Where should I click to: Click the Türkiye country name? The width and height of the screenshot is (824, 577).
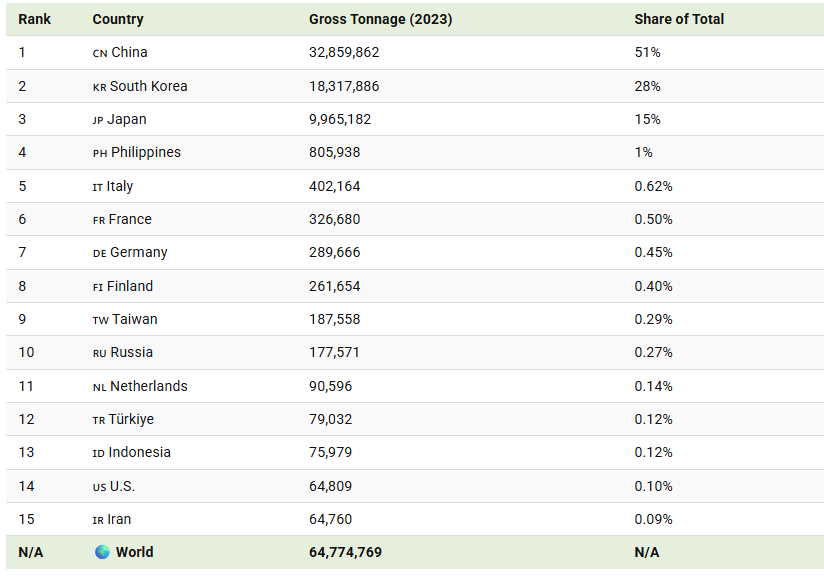point(131,419)
